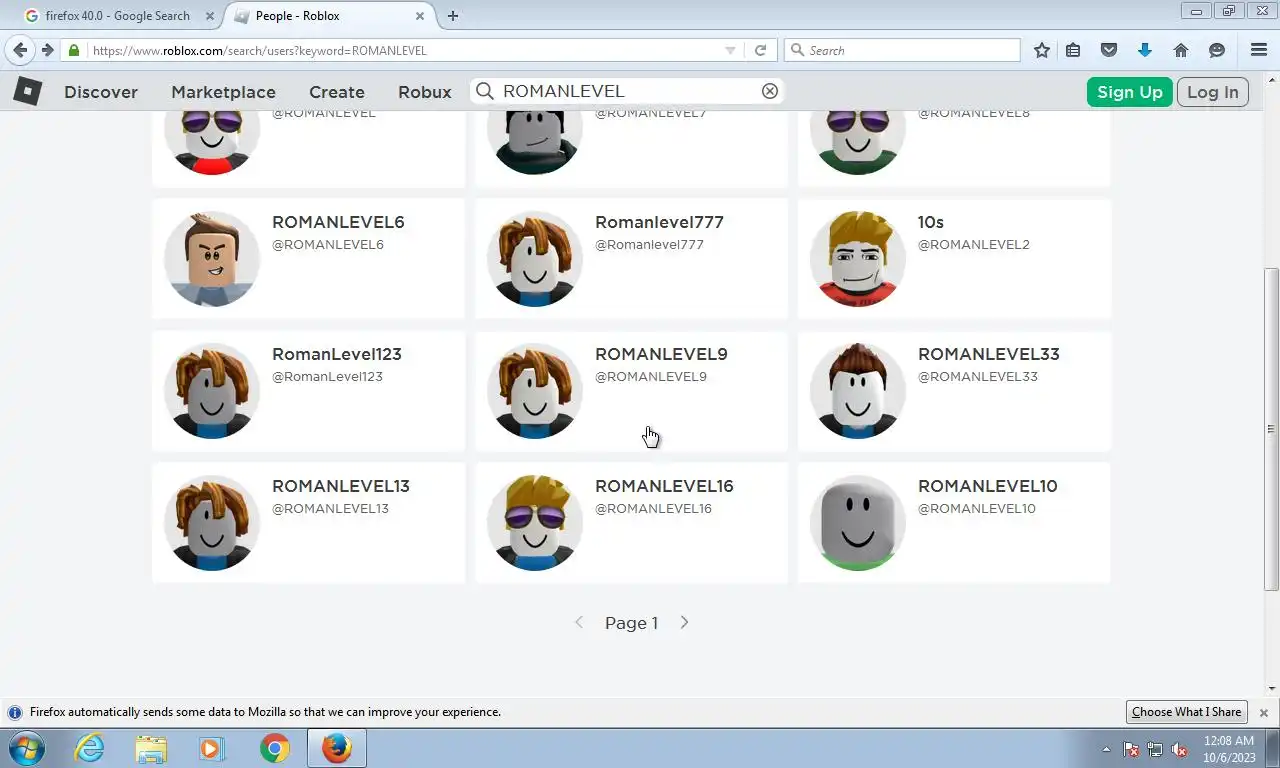
Task: Close the Google Search tab
Action: click(211, 16)
